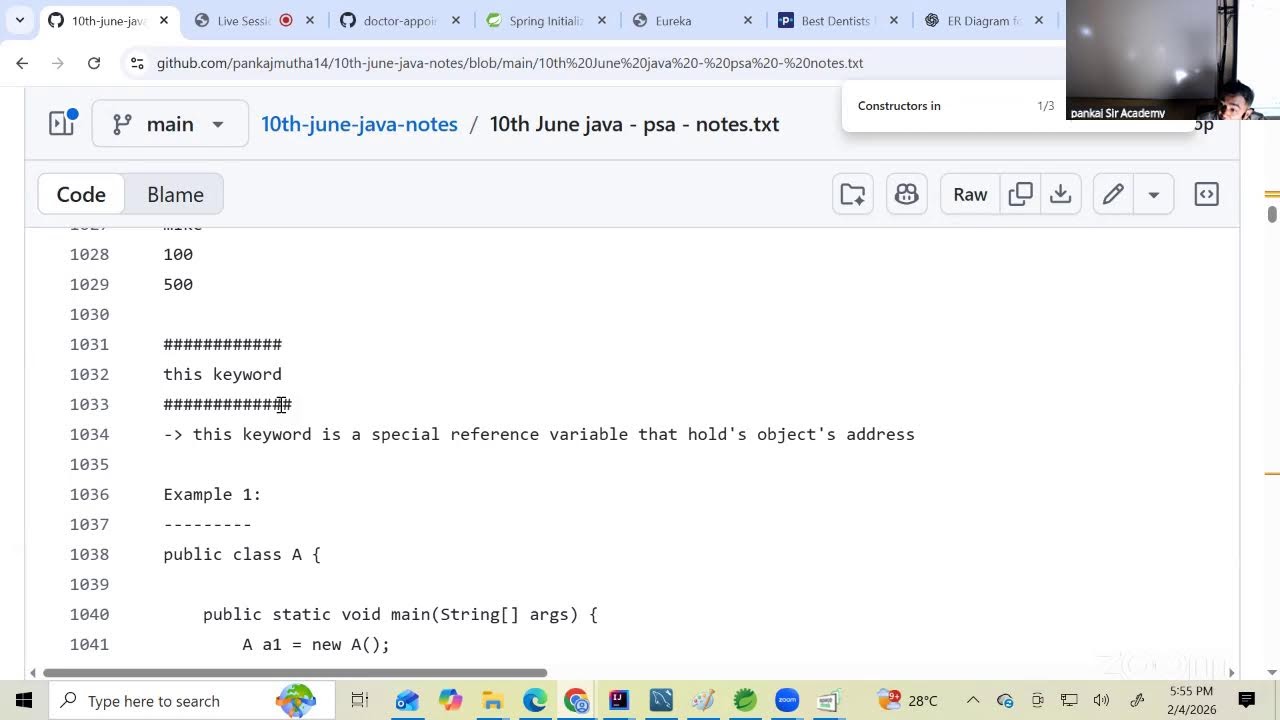1280x720 pixels.
Task: Switch to Google Chrome in the taskbar
Action: pos(576,700)
